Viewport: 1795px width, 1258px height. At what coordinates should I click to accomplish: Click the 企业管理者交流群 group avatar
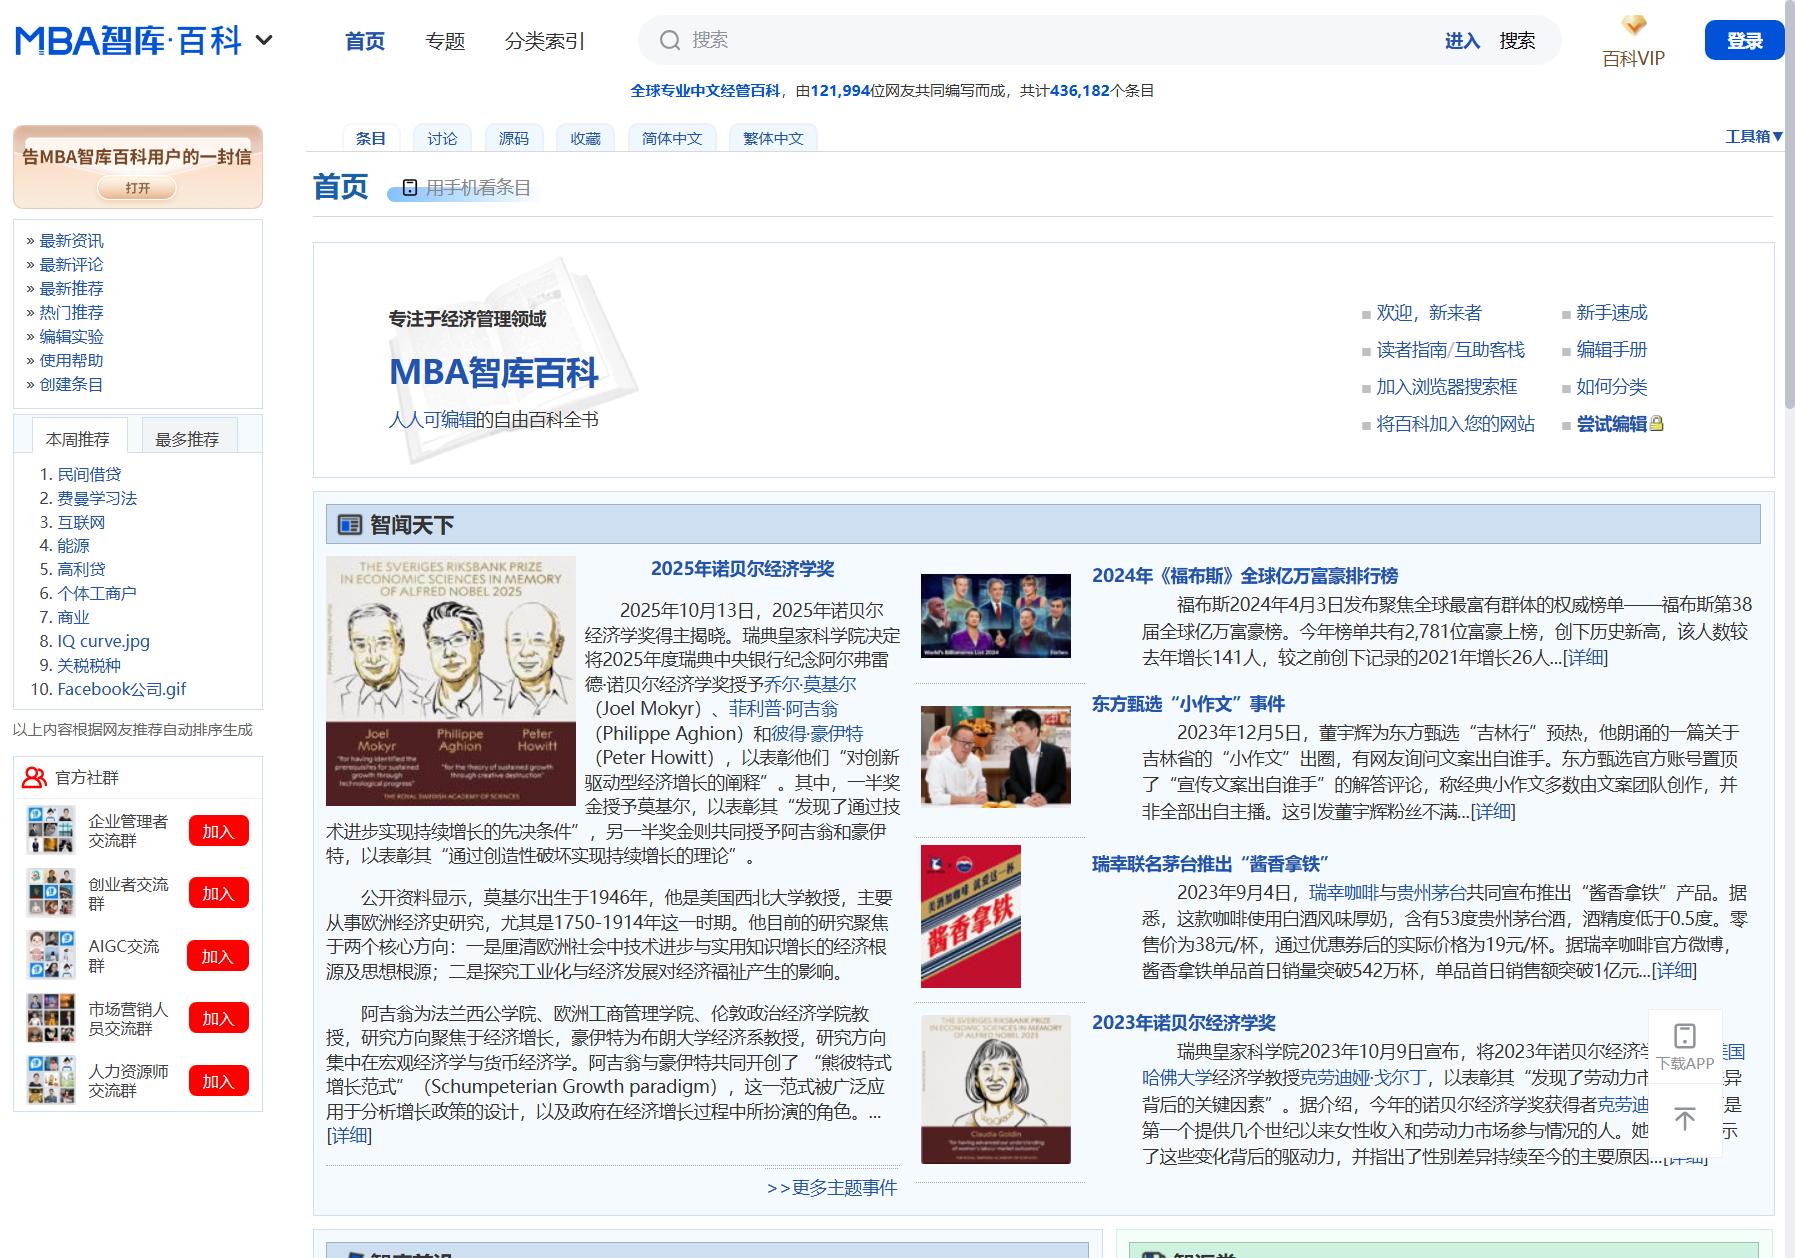(51, 830)
